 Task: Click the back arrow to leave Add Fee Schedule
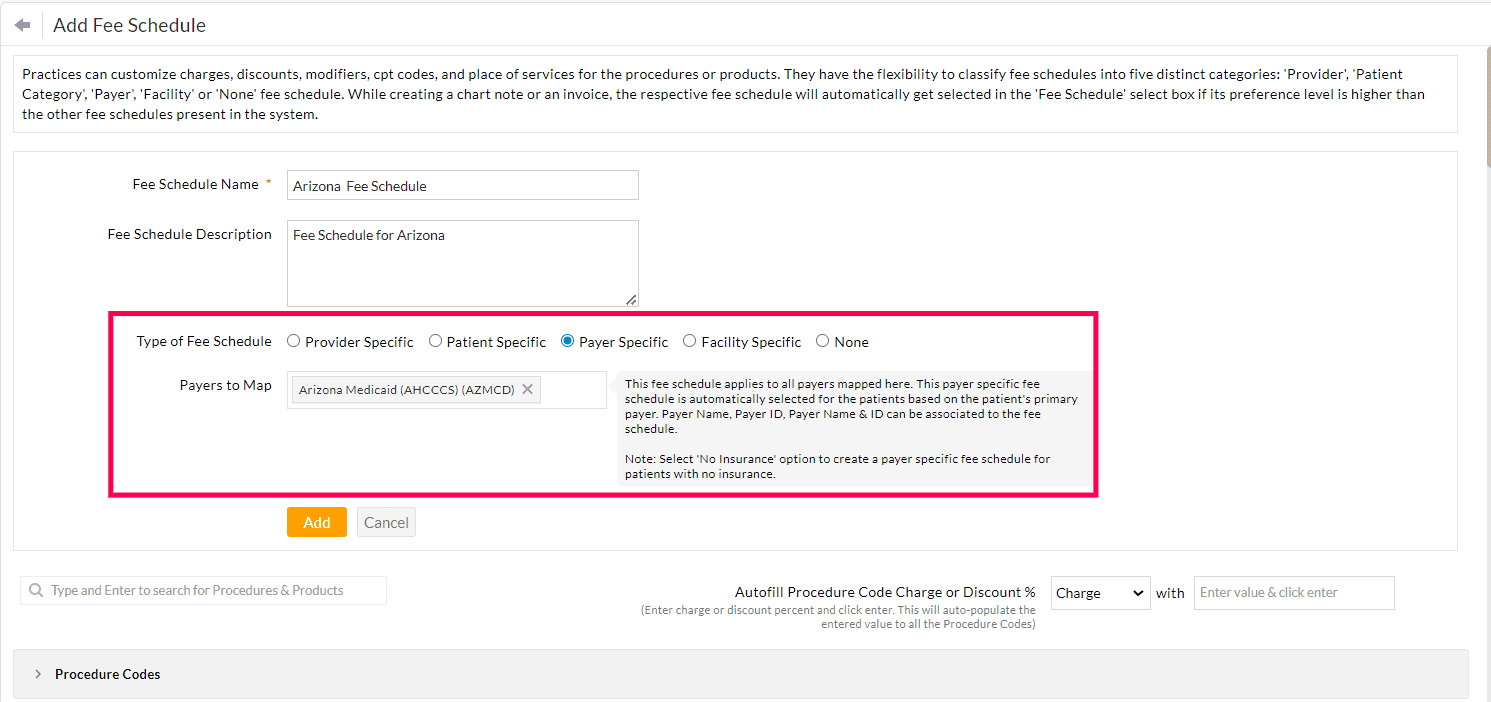(x=22, y=23)
